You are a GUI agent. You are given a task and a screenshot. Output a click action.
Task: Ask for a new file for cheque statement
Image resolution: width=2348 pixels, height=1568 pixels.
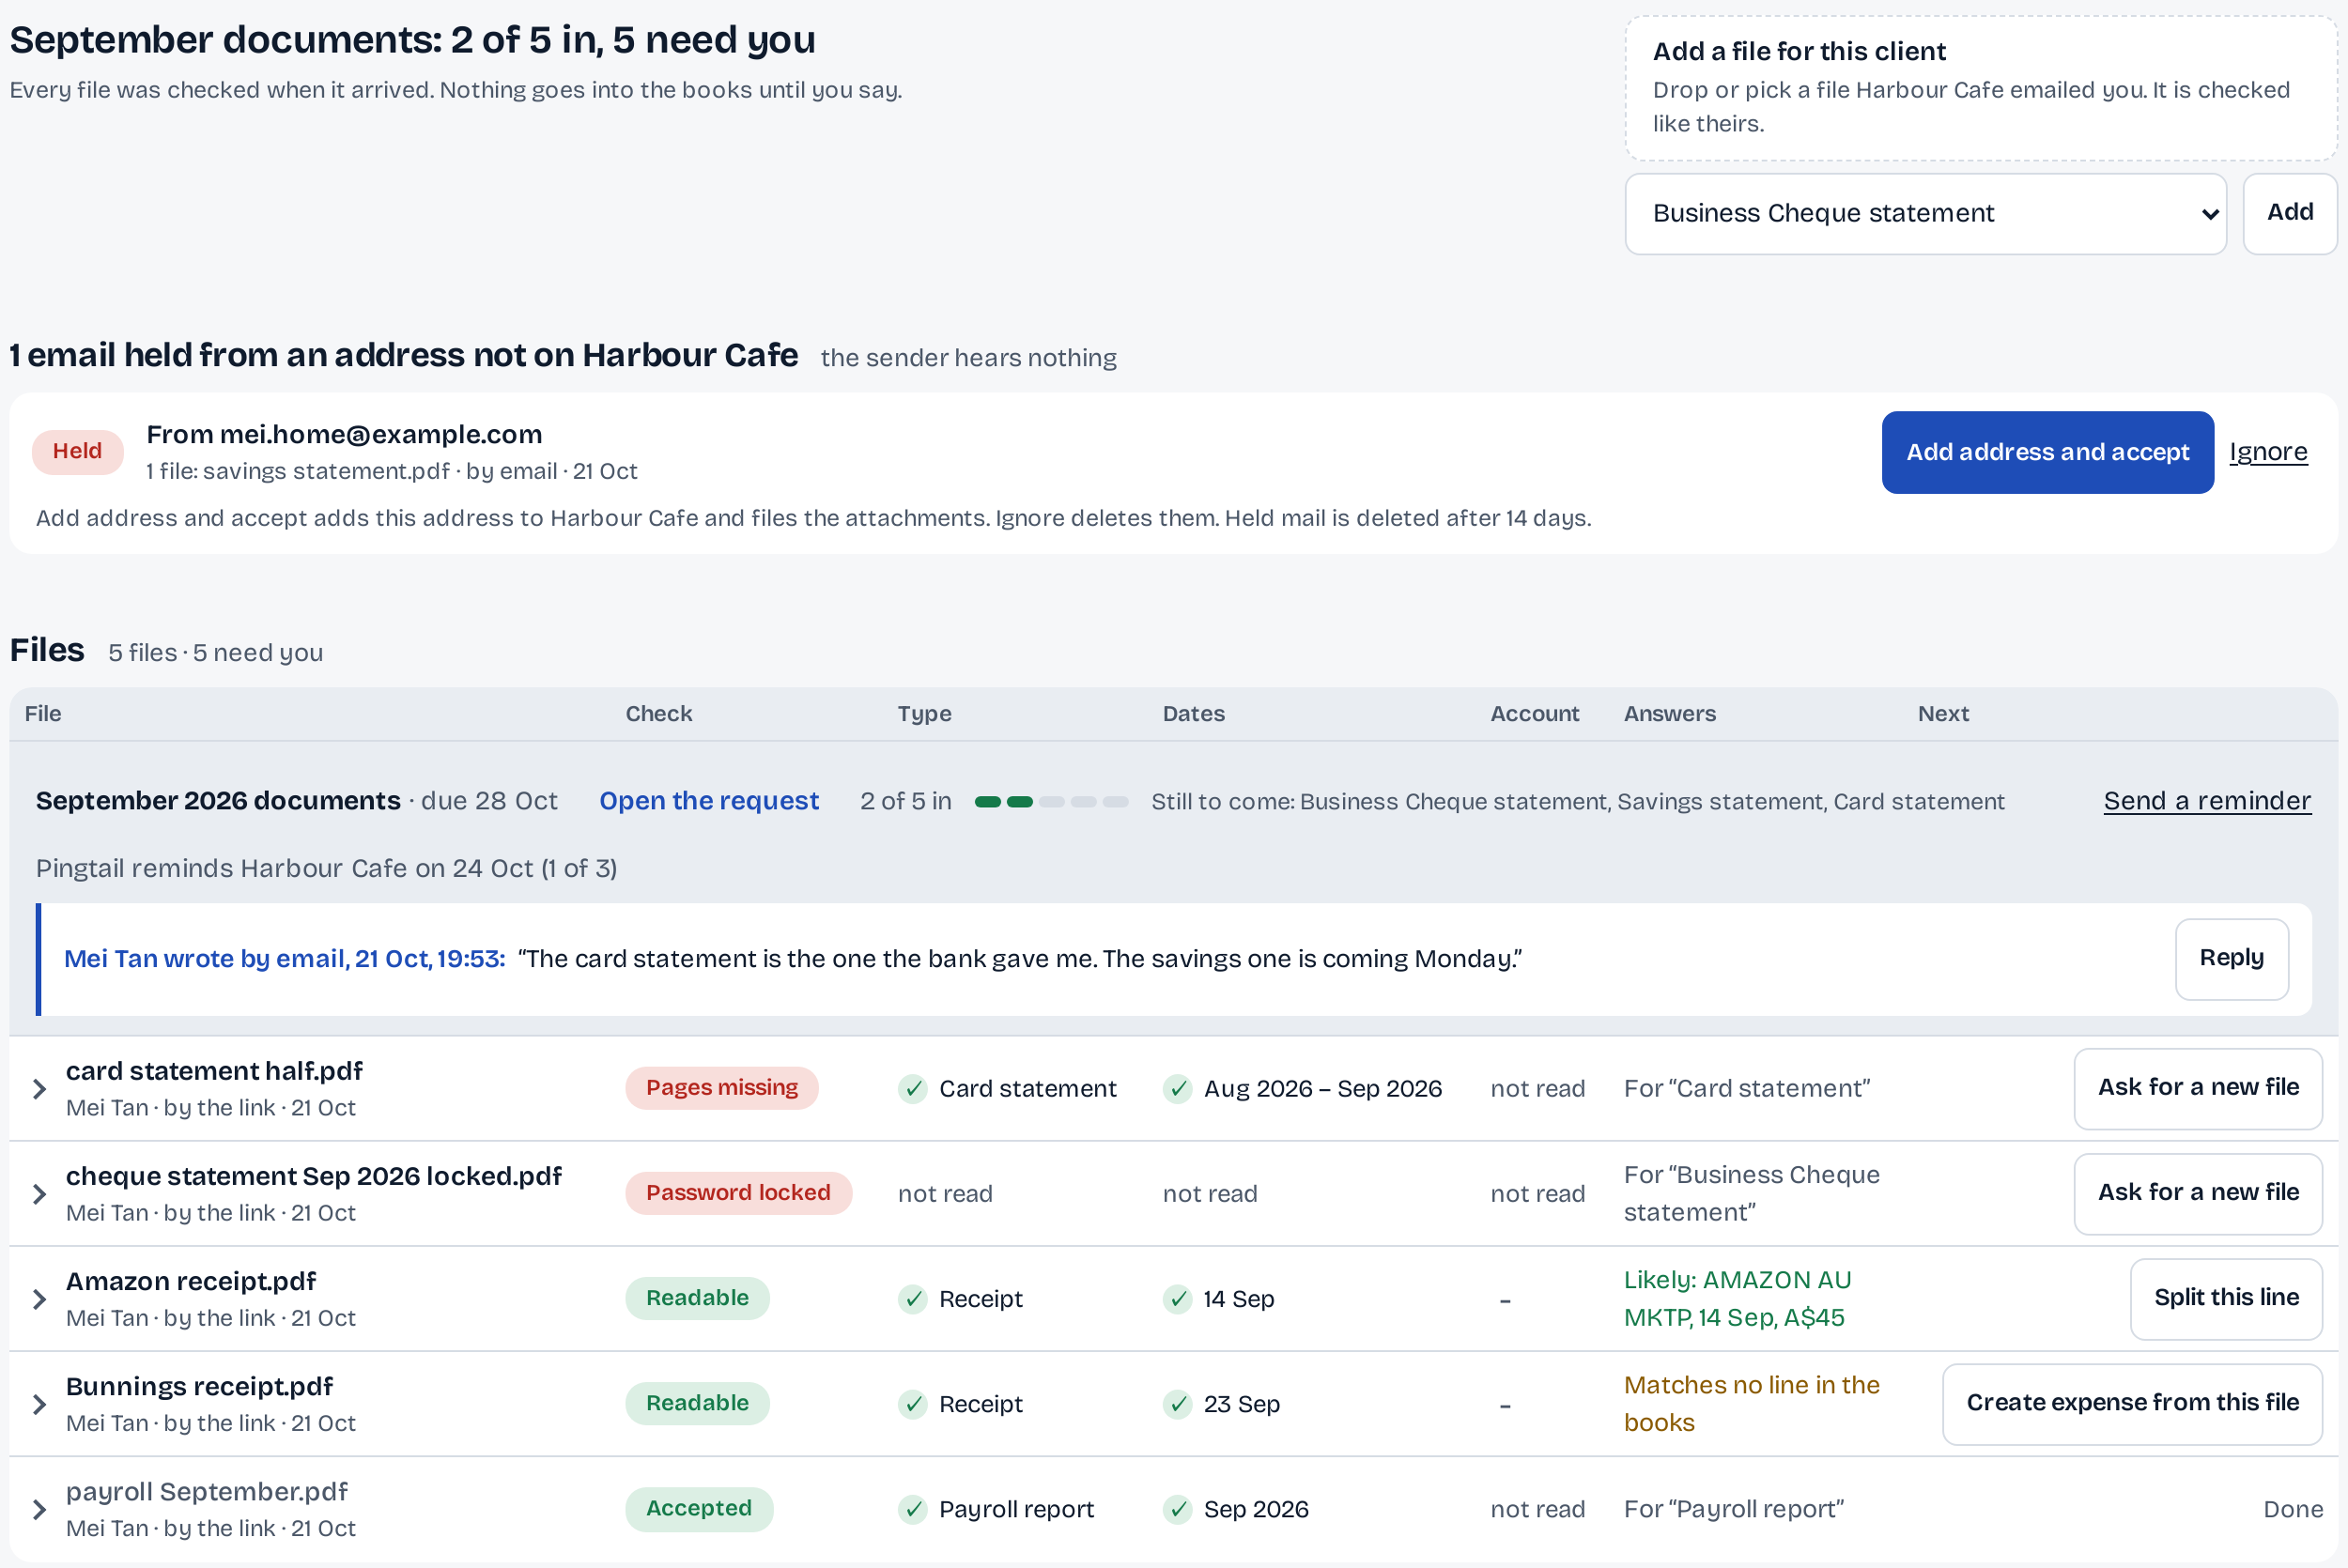[x=2198, y=1193]
